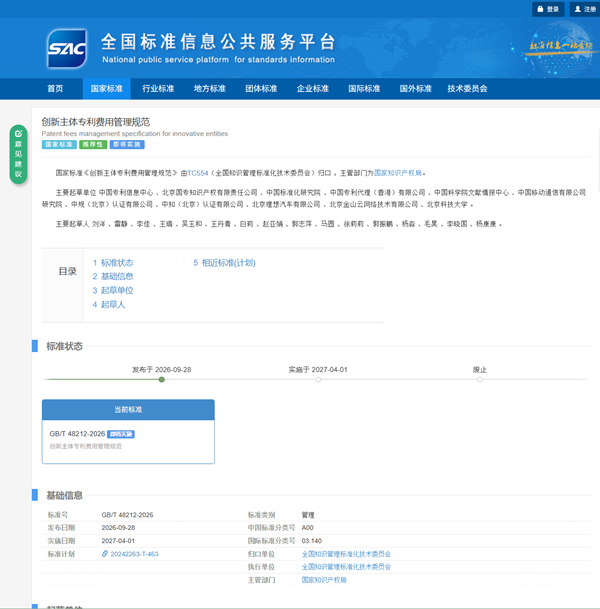Click the link icon beside 20242263-T-463

105,554
